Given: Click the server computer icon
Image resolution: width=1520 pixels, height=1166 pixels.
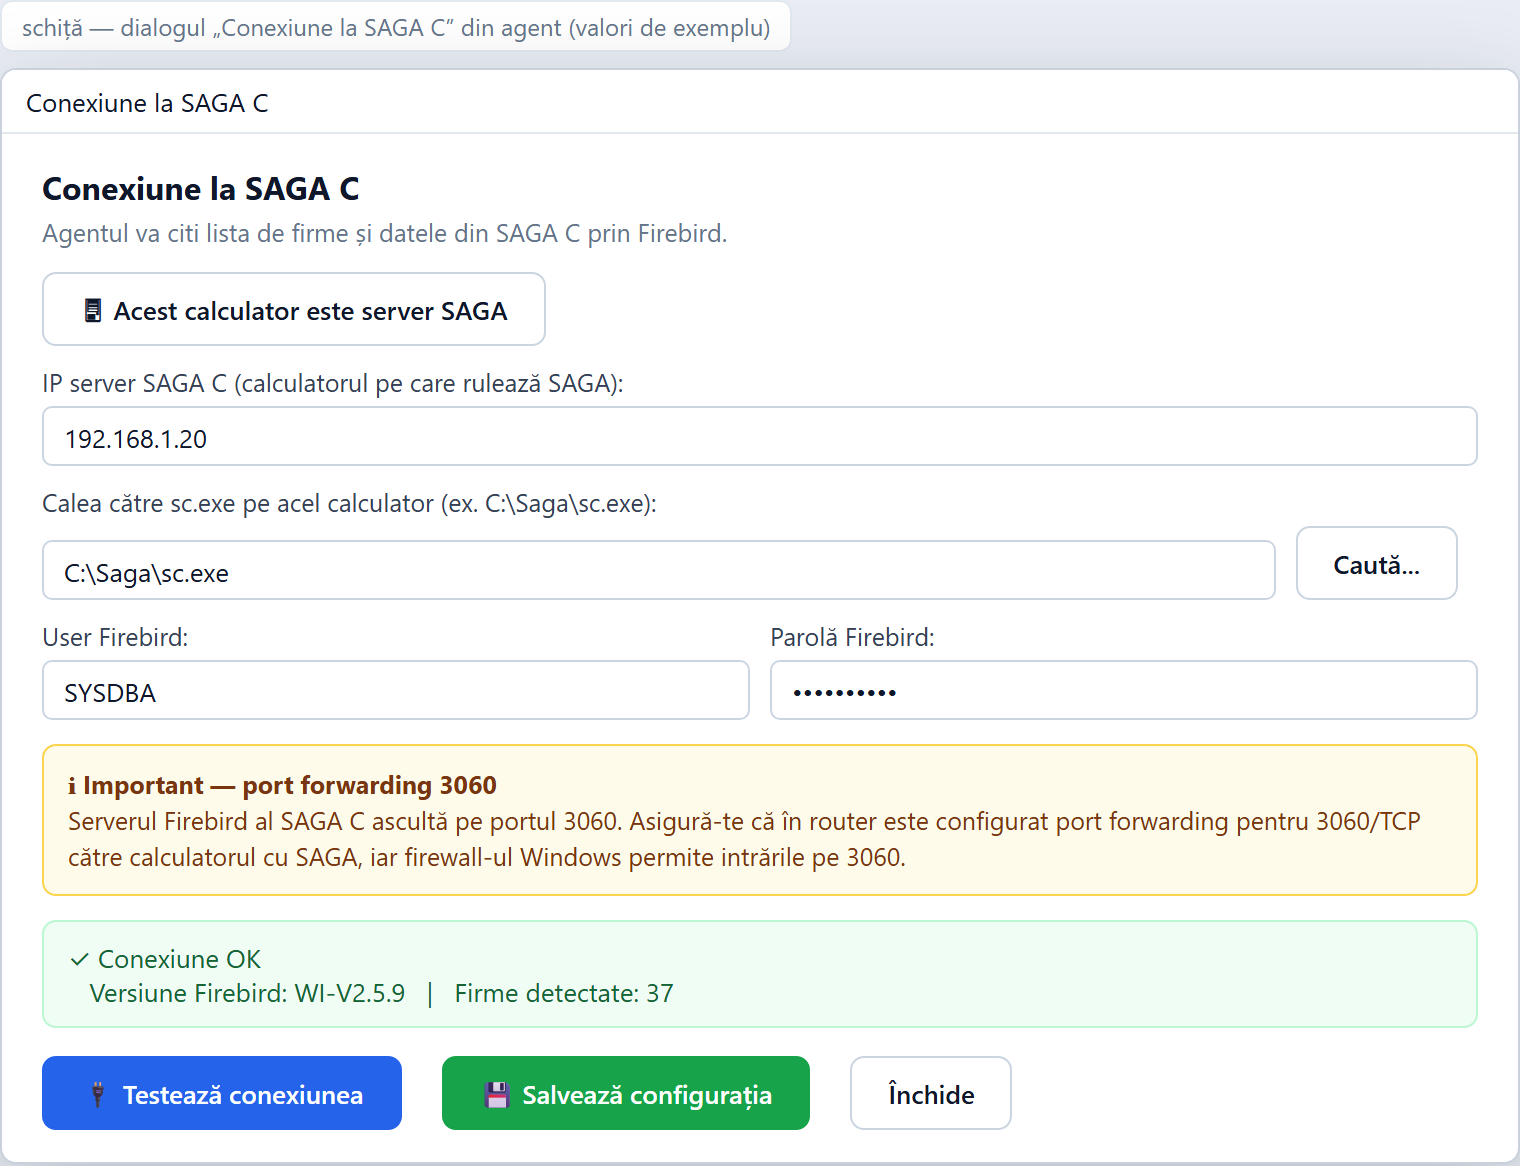Looking at the screenshot, I should [93, 311].
